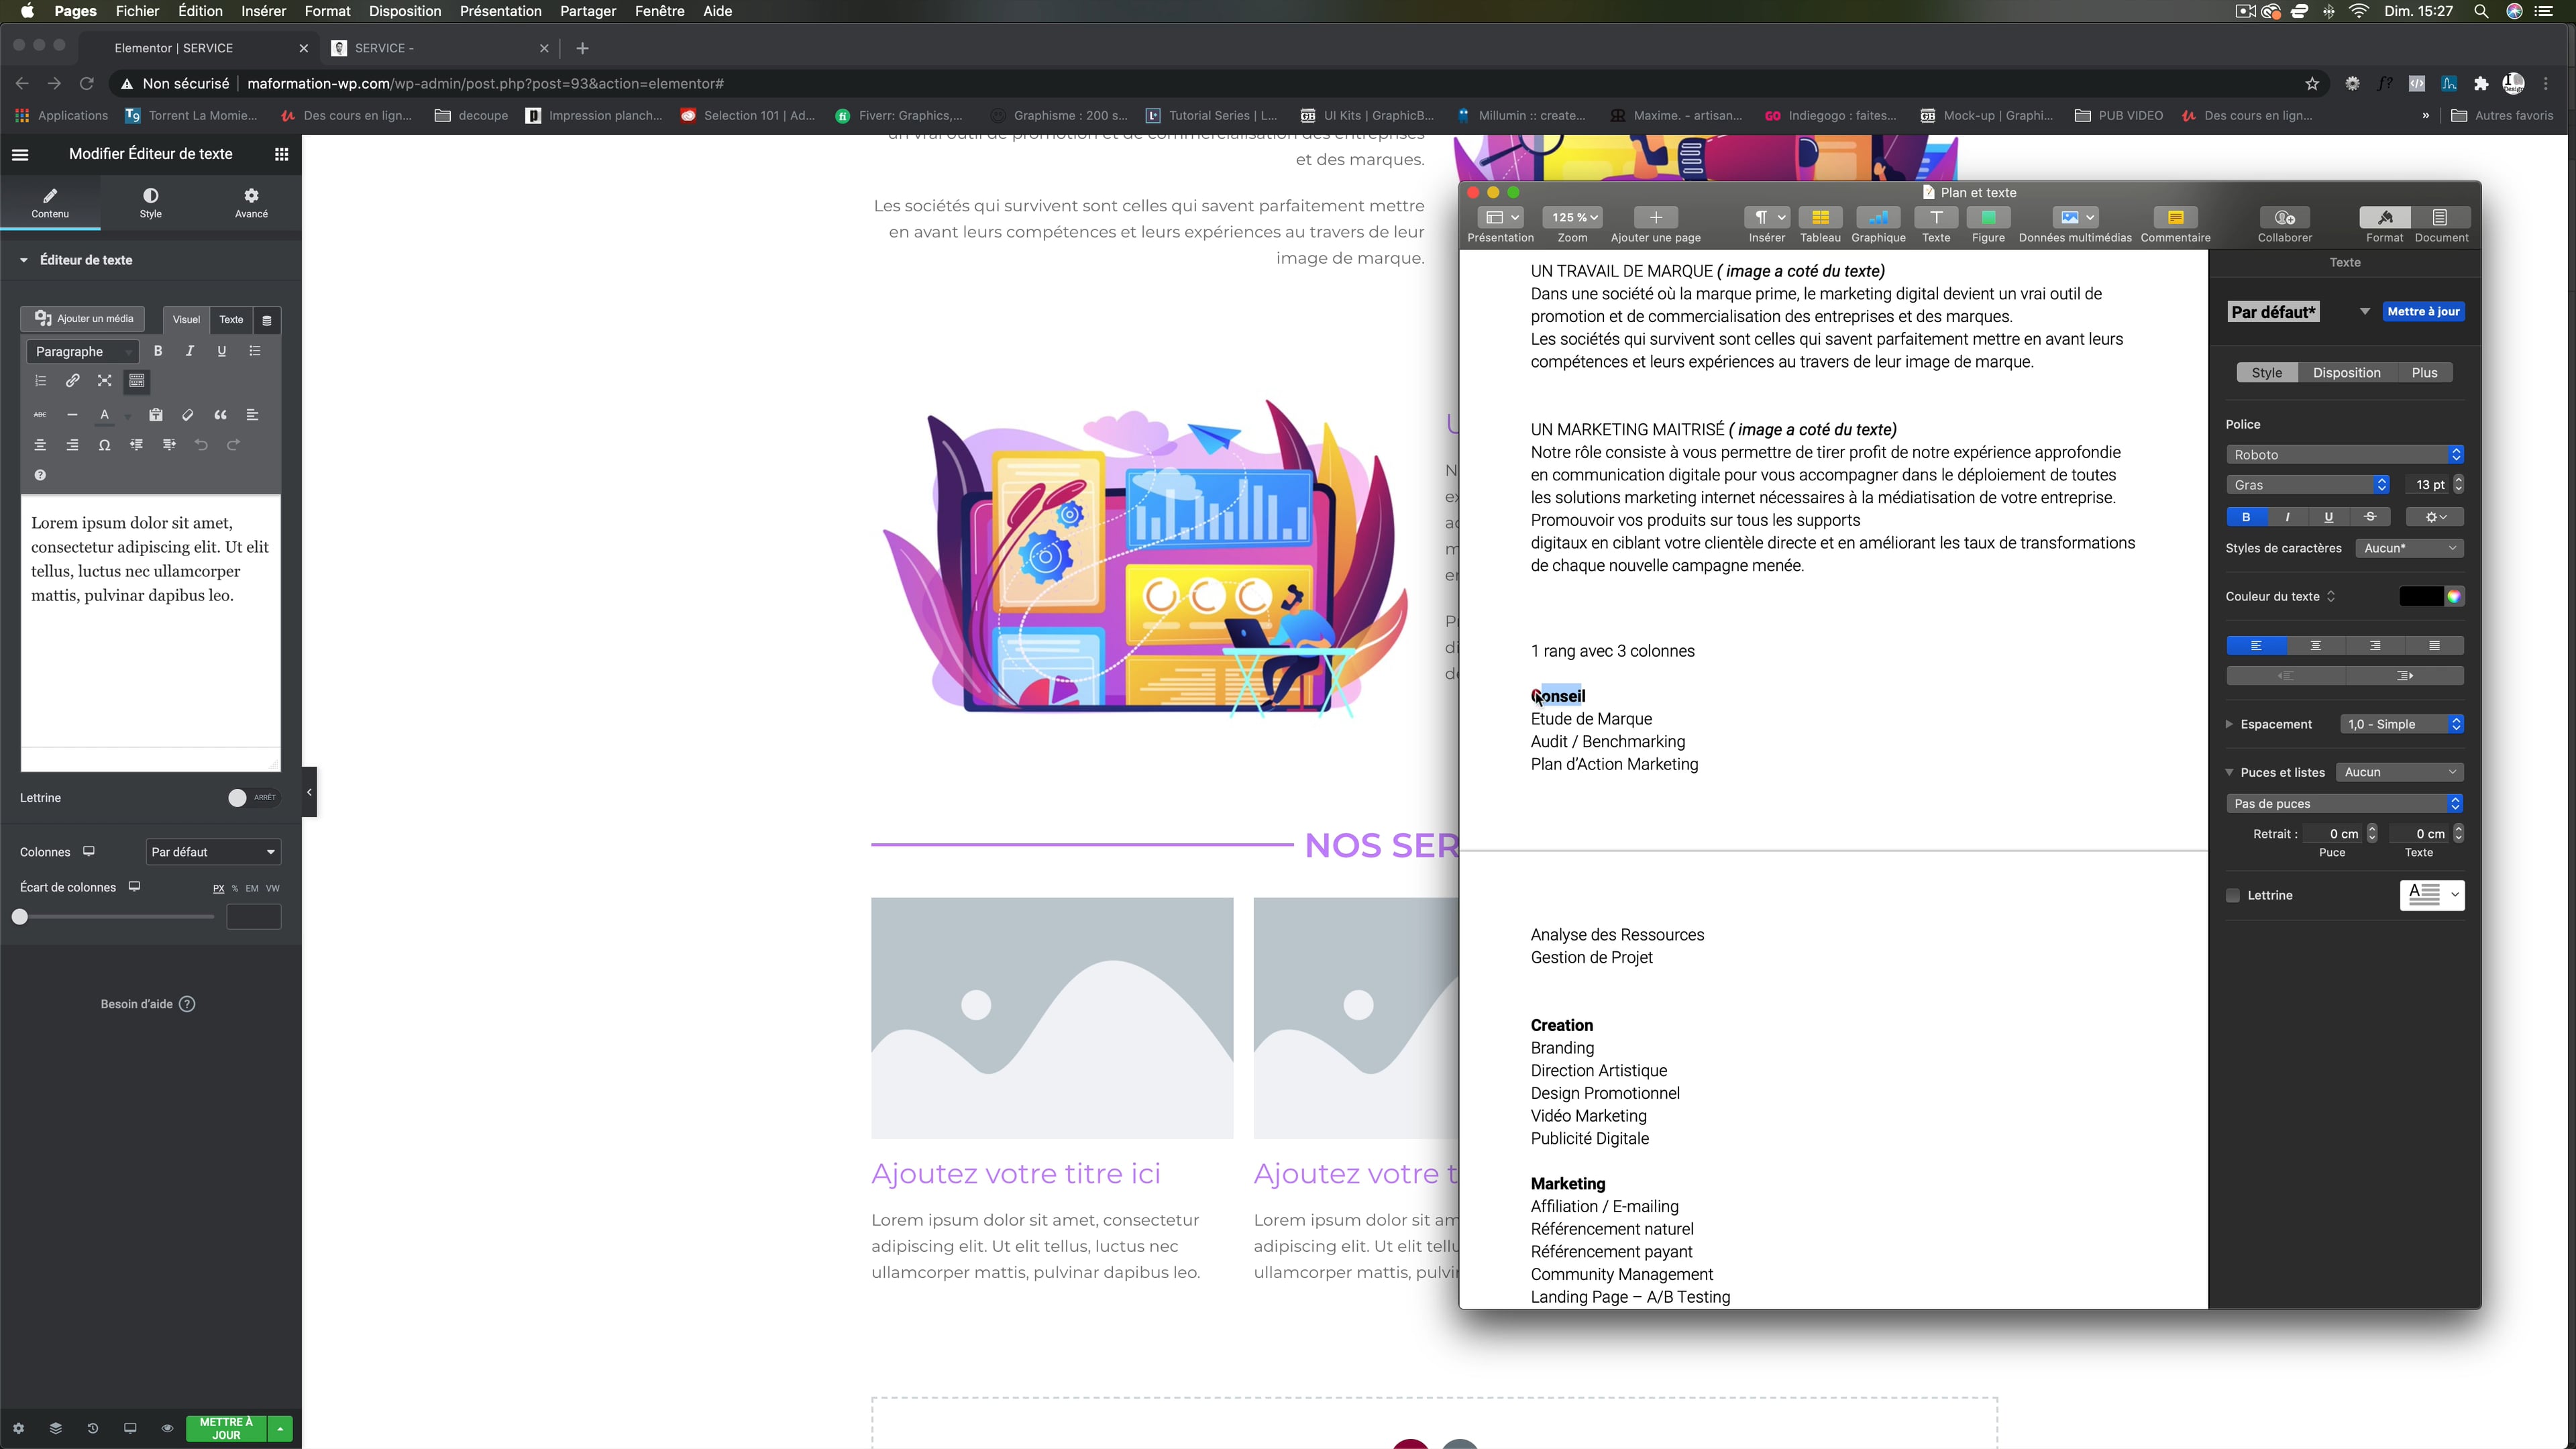Open Insérer menu in menu bar

click(263, 11)
